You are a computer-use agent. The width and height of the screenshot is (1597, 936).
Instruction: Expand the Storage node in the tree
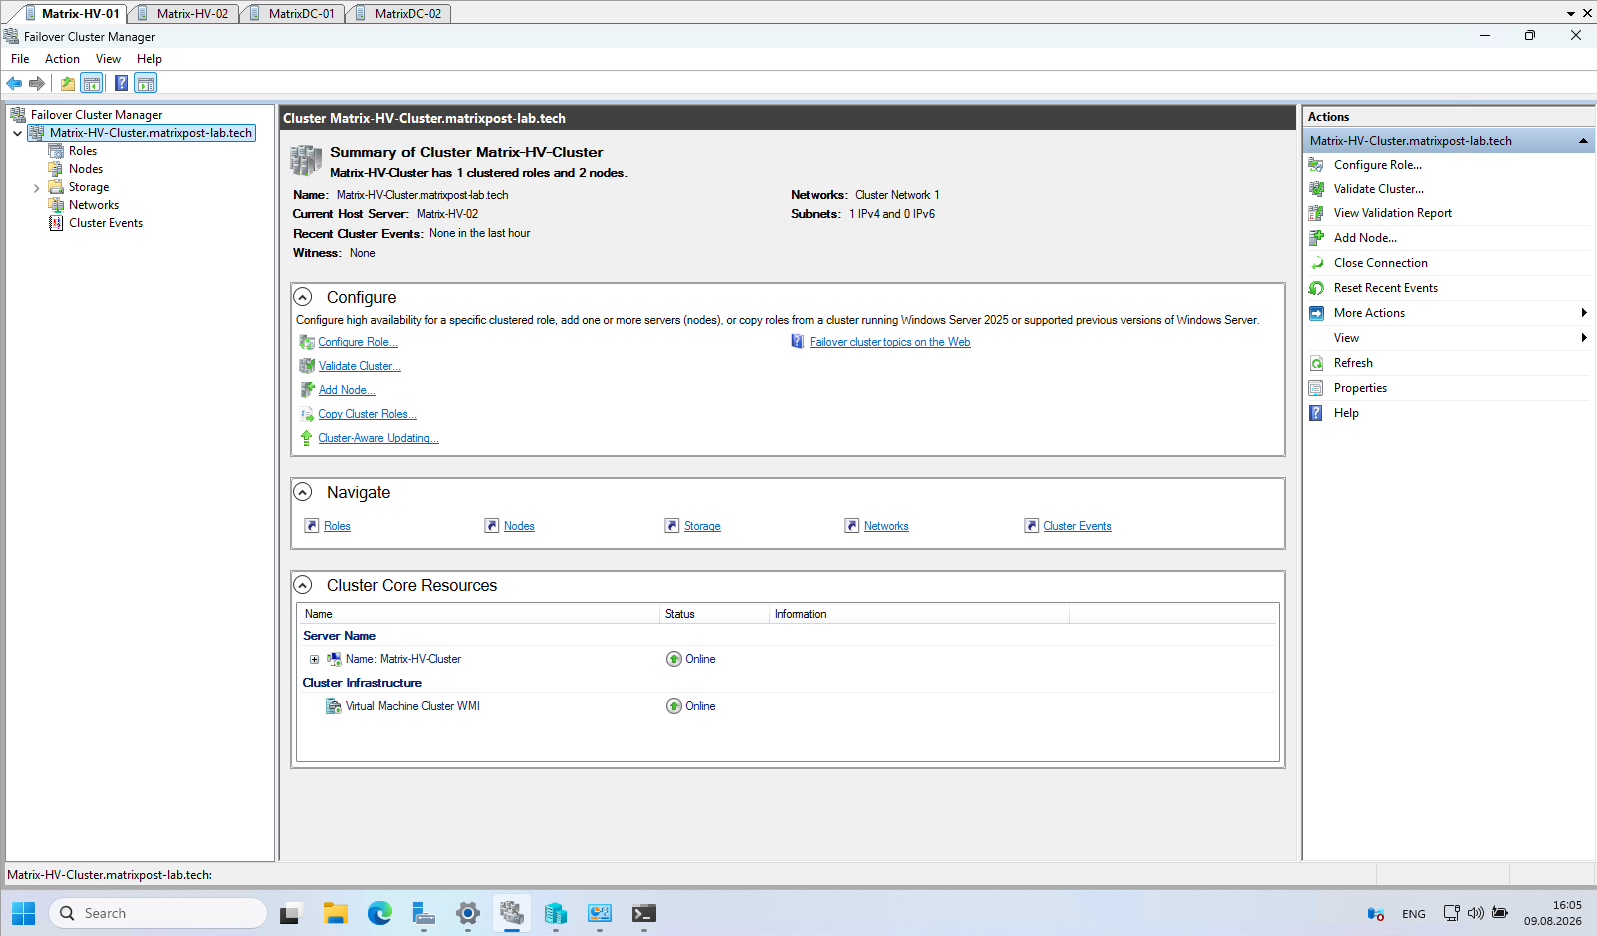click(x=36, y=187)
